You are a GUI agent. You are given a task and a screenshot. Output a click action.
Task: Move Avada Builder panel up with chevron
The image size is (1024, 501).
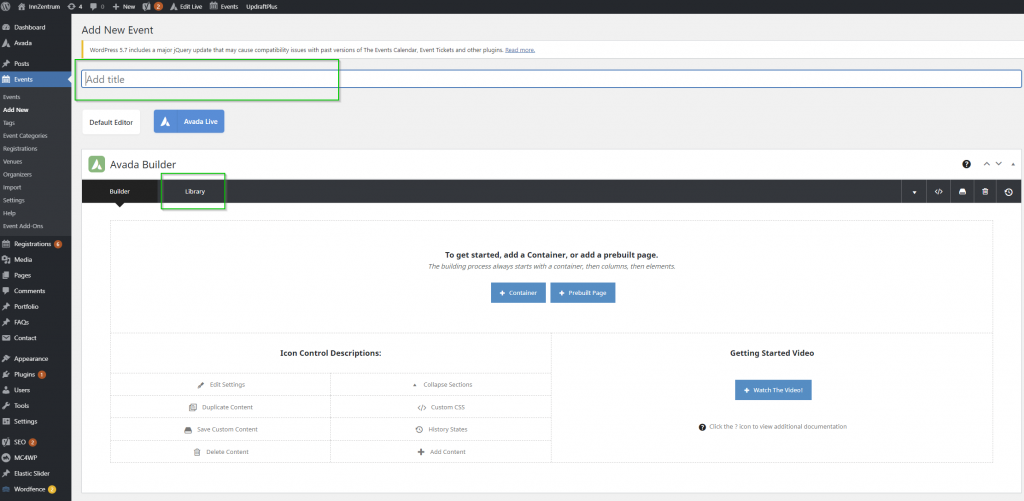[987, 164]
